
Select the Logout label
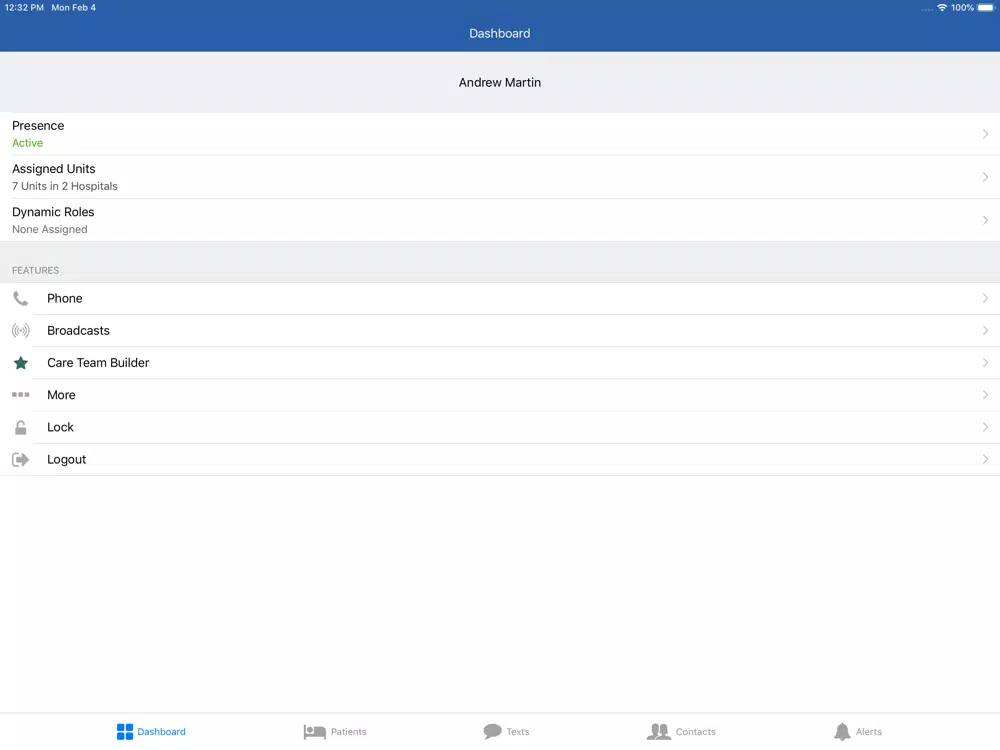[x=66, y=459]
